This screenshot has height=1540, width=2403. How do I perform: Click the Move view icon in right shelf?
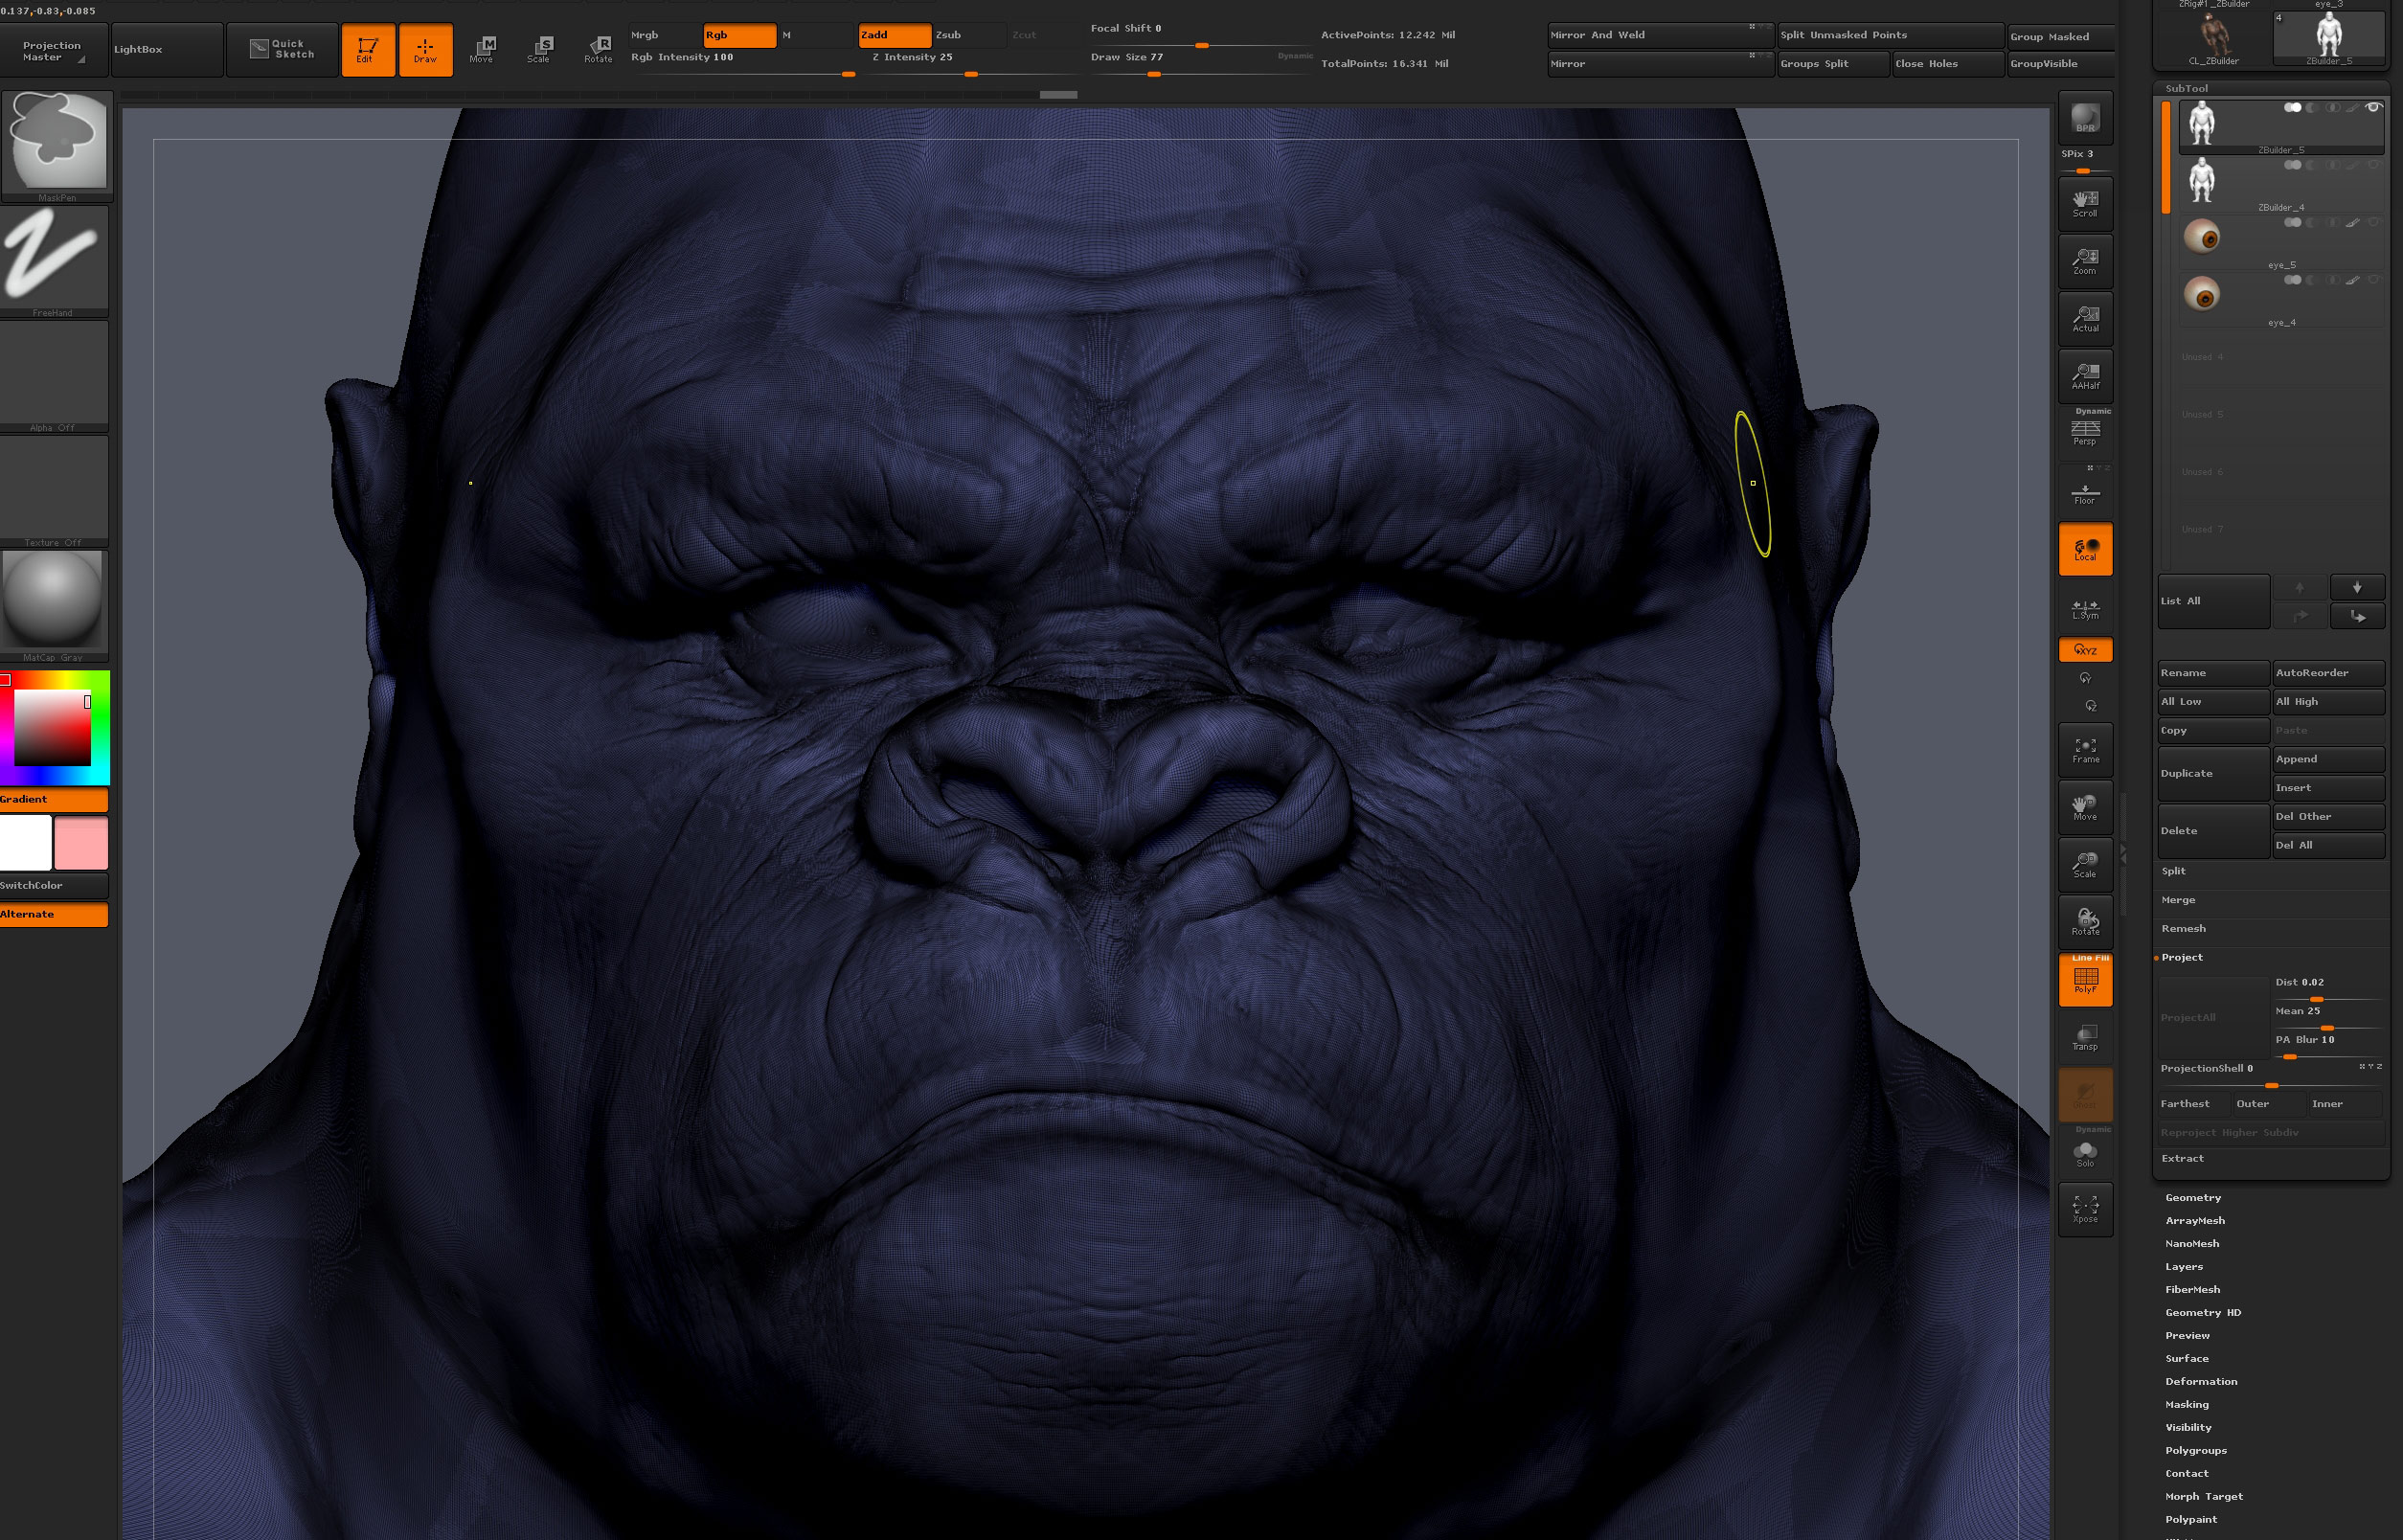(x=2085, y=807)
